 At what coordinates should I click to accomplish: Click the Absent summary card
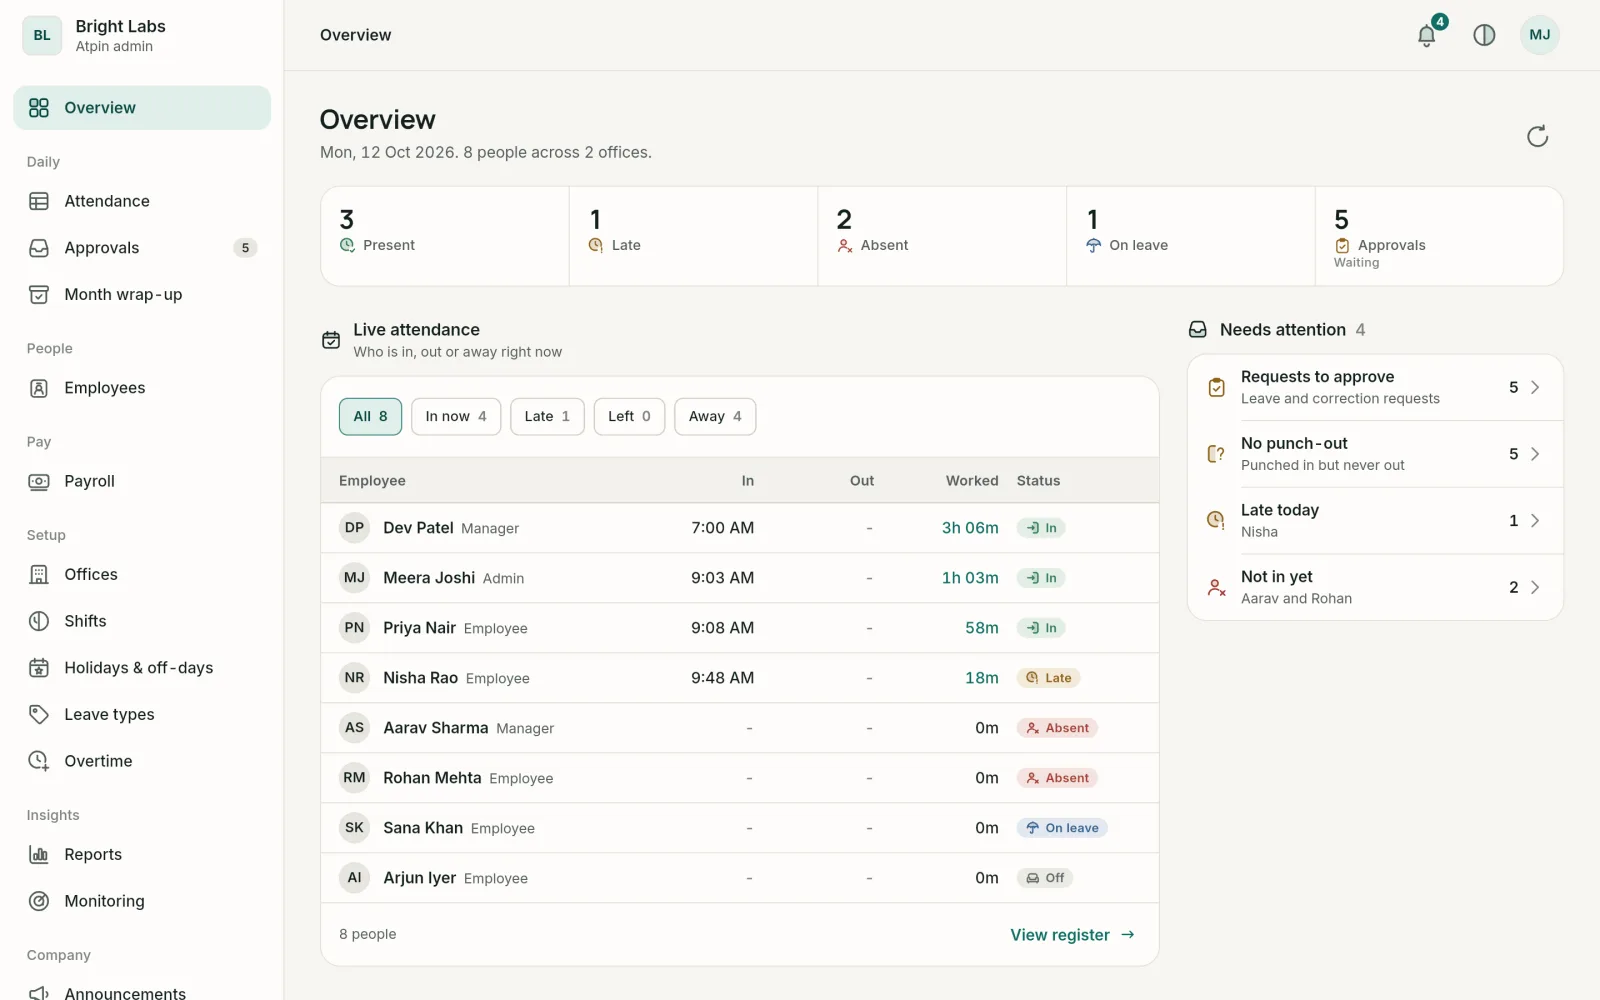coord(942,236)
